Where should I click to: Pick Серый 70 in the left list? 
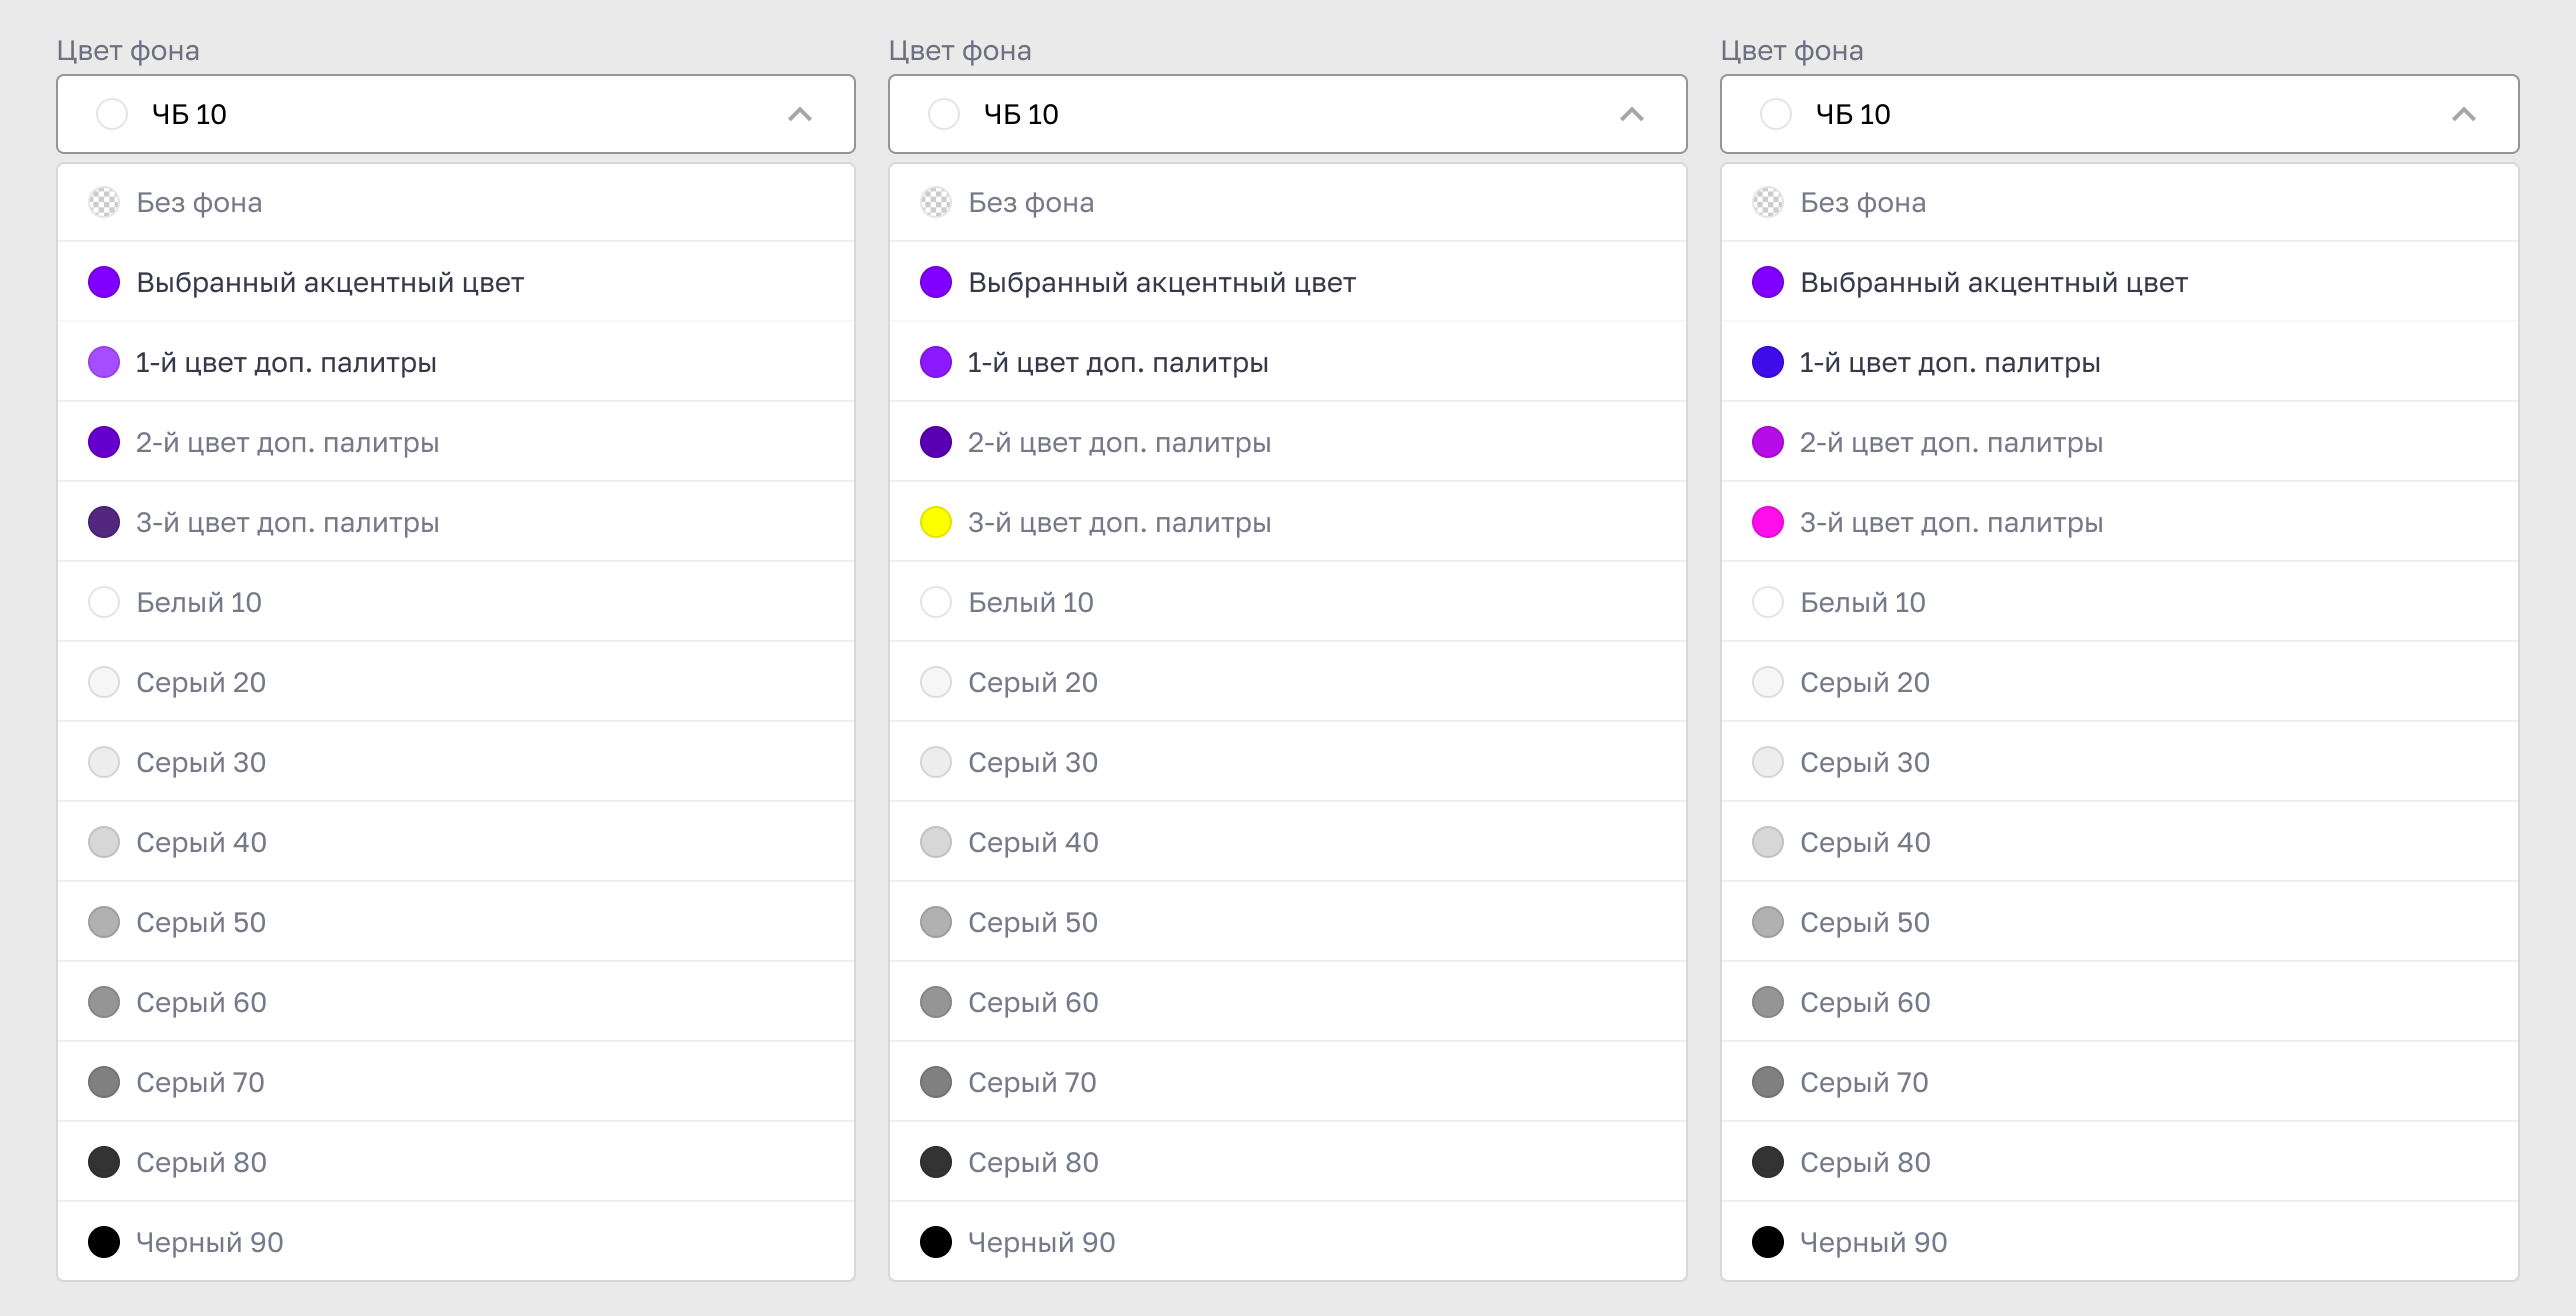click(456, 1082)
